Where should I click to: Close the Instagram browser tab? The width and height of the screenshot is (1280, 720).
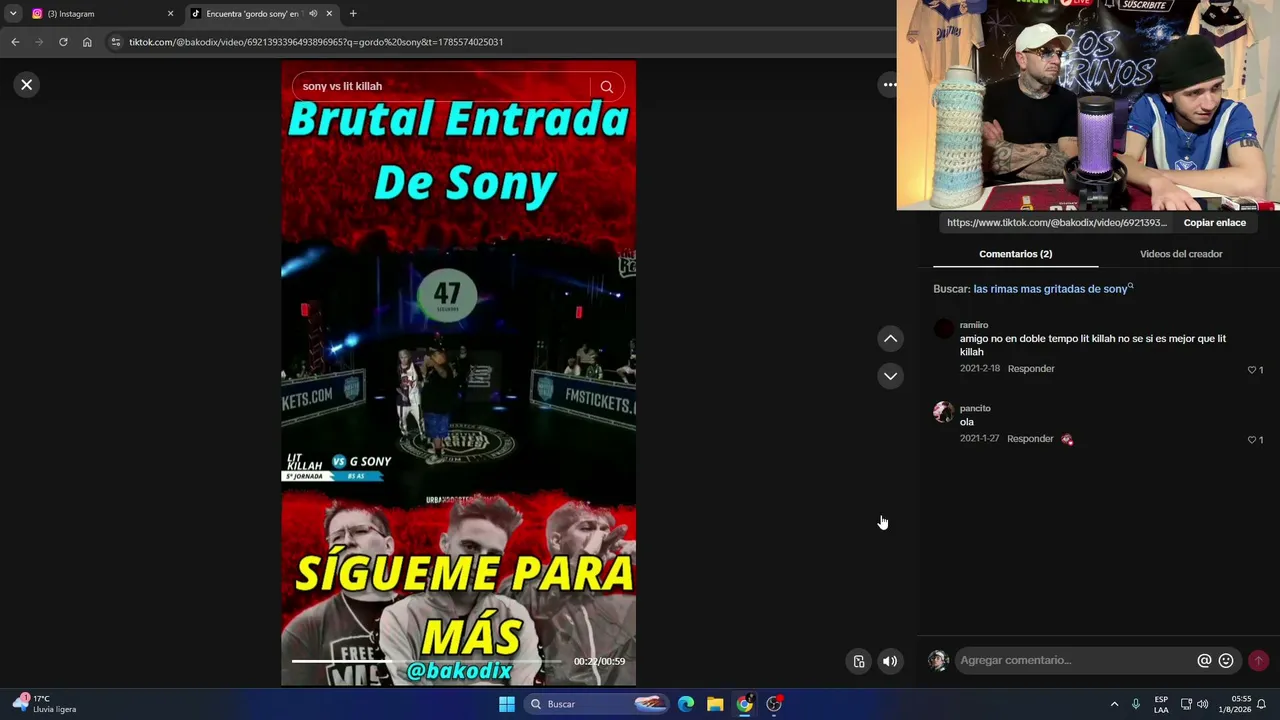(170, 14)
